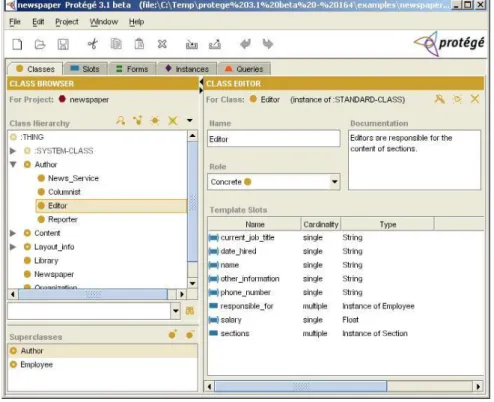Sort slots by the Type column header
The height and width of the screenshot is (402, 494).
[388, 224]
